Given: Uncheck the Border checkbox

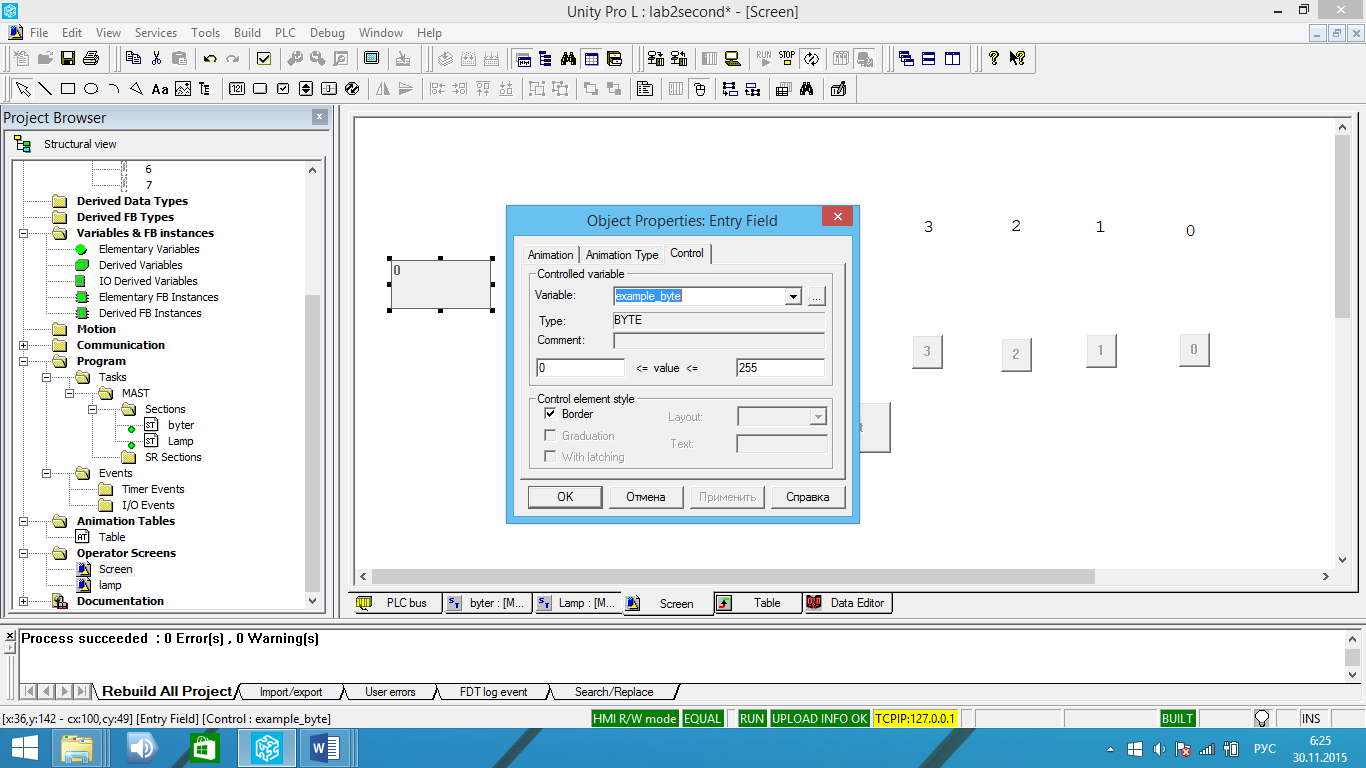Looking at the screenshot, I should [550, 414].
